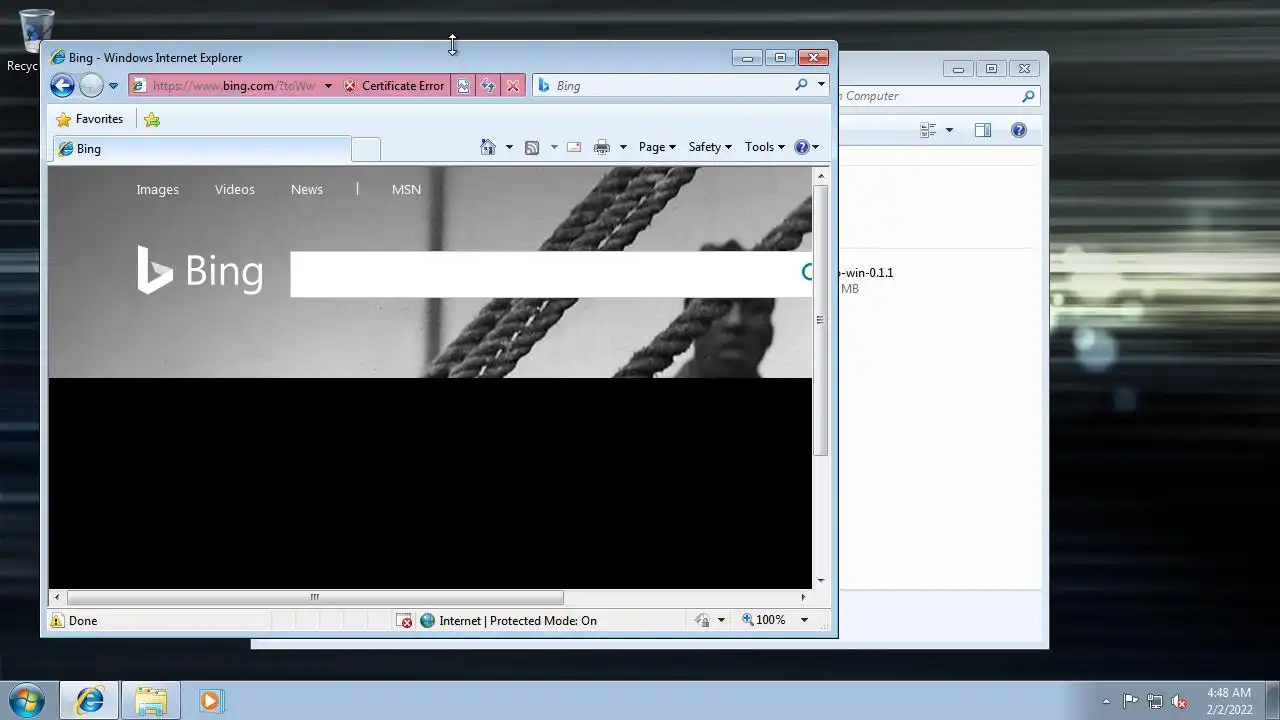This screenshot has width=1280, height=720.
Task: Open the recent pages dropdown beside Forward
Action: pyautogui.click(x=113, y=86)
